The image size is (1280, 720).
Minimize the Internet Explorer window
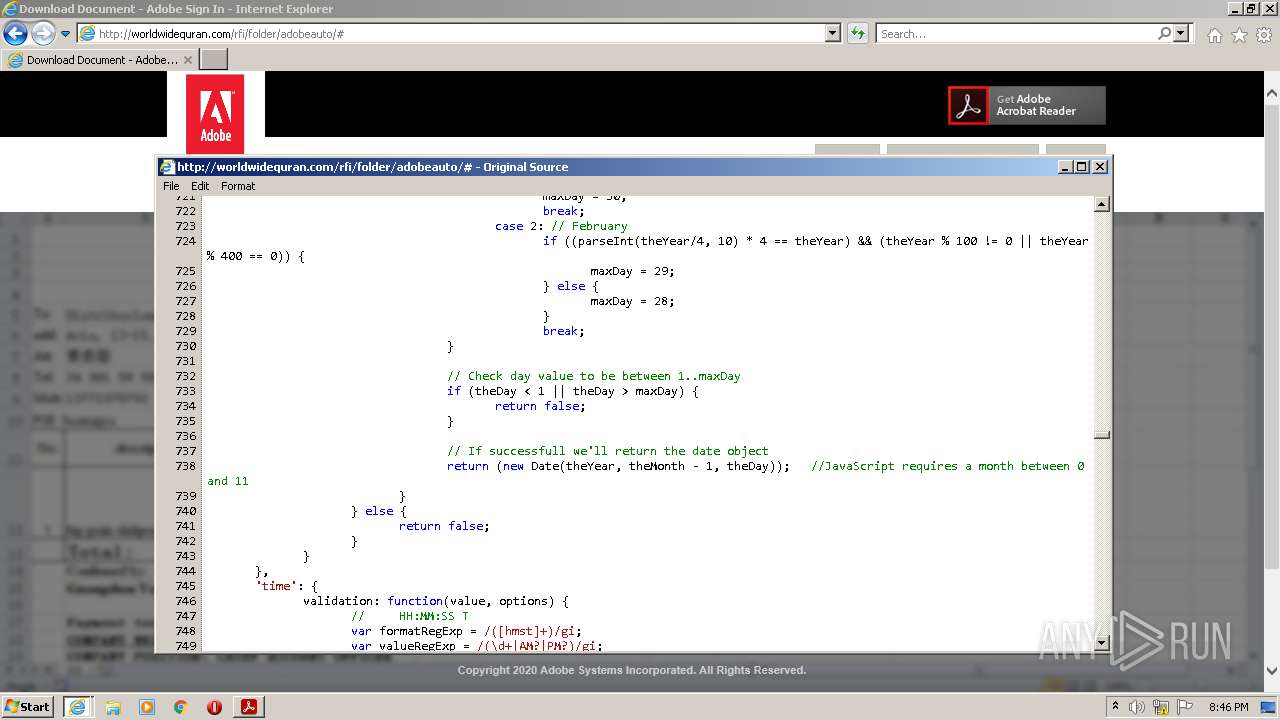click(1234, 8)
